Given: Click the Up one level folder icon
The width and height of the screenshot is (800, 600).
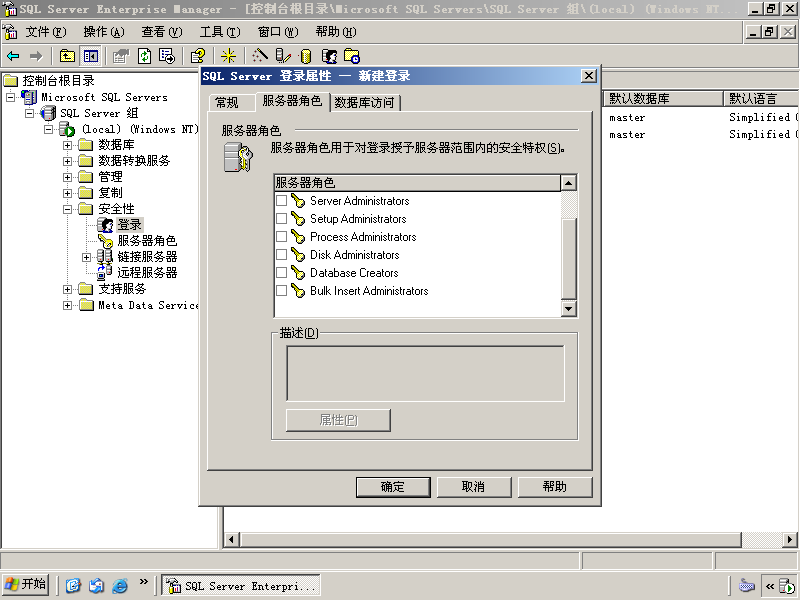Looking at the screenshot, I should click(67, 56).
